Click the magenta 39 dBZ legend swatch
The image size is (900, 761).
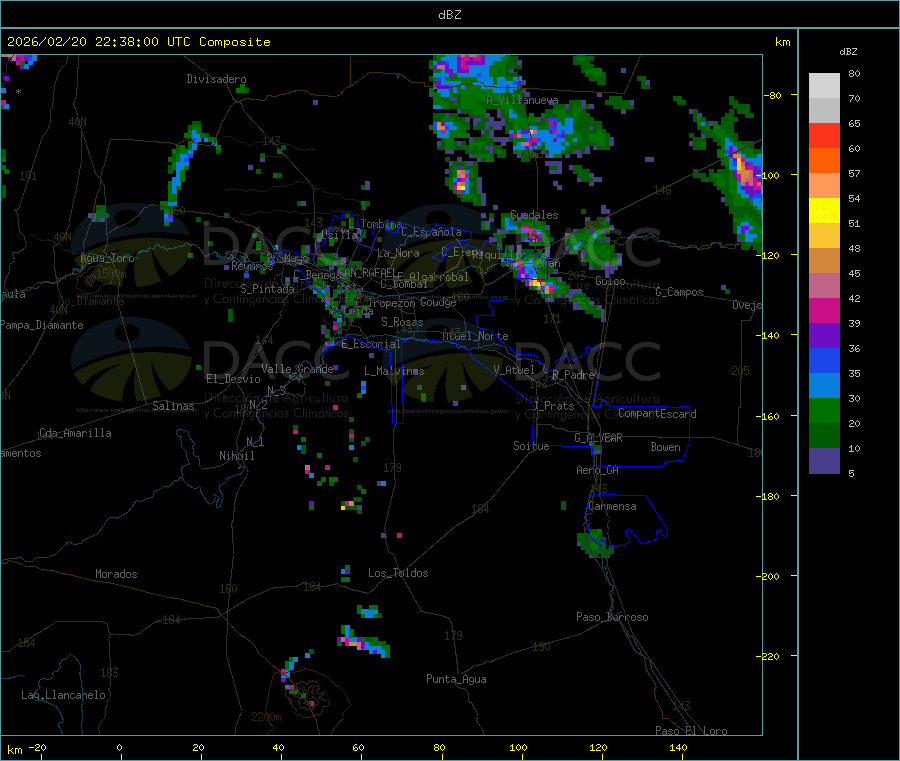coord(824,310)
